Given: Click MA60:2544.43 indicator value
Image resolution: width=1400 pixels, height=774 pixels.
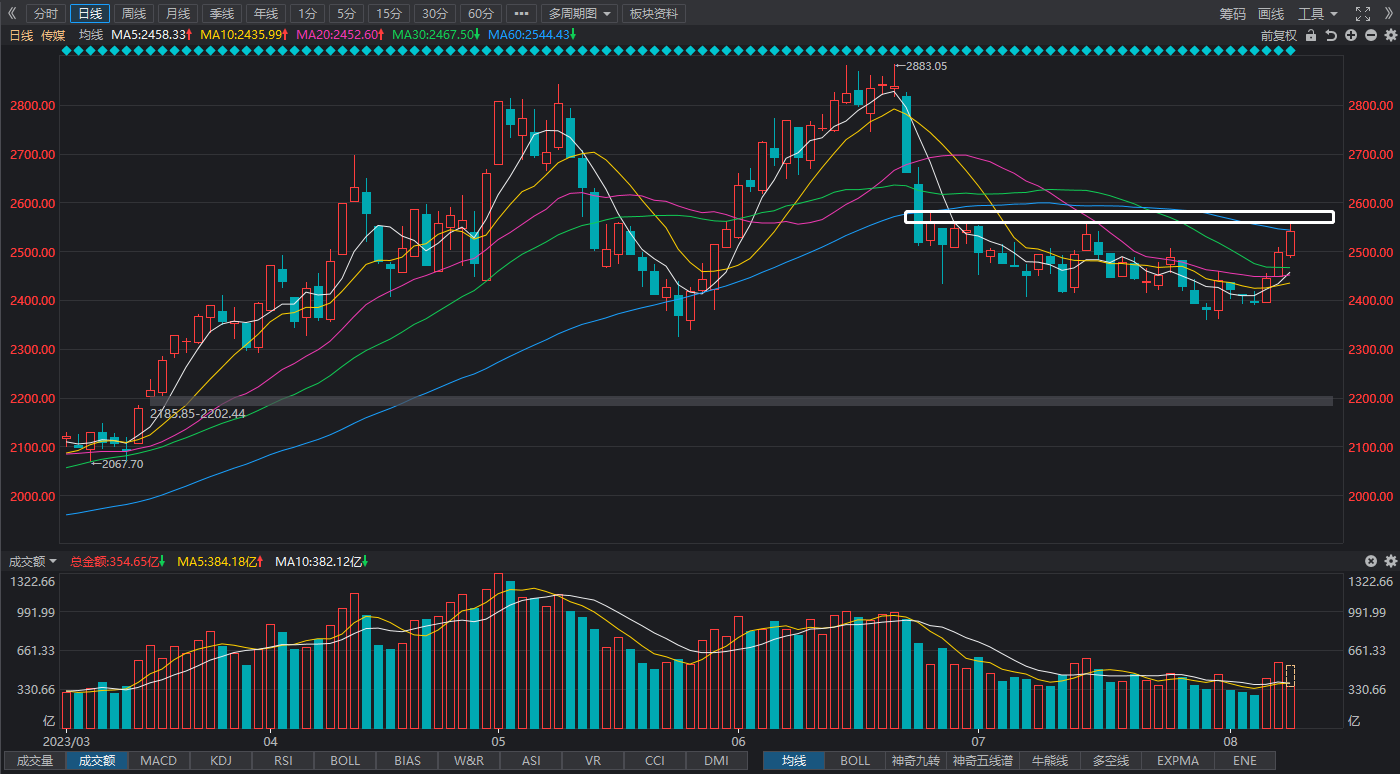Looking at the screenshot, I should click(532, 34).
